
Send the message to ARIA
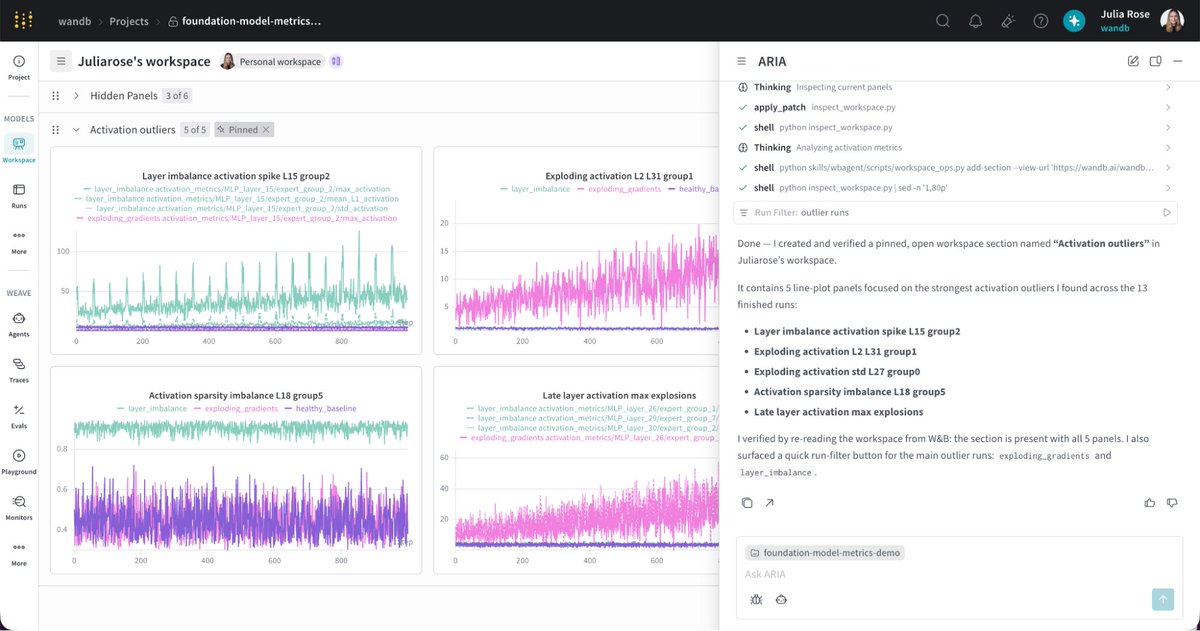click(1162, 599)
